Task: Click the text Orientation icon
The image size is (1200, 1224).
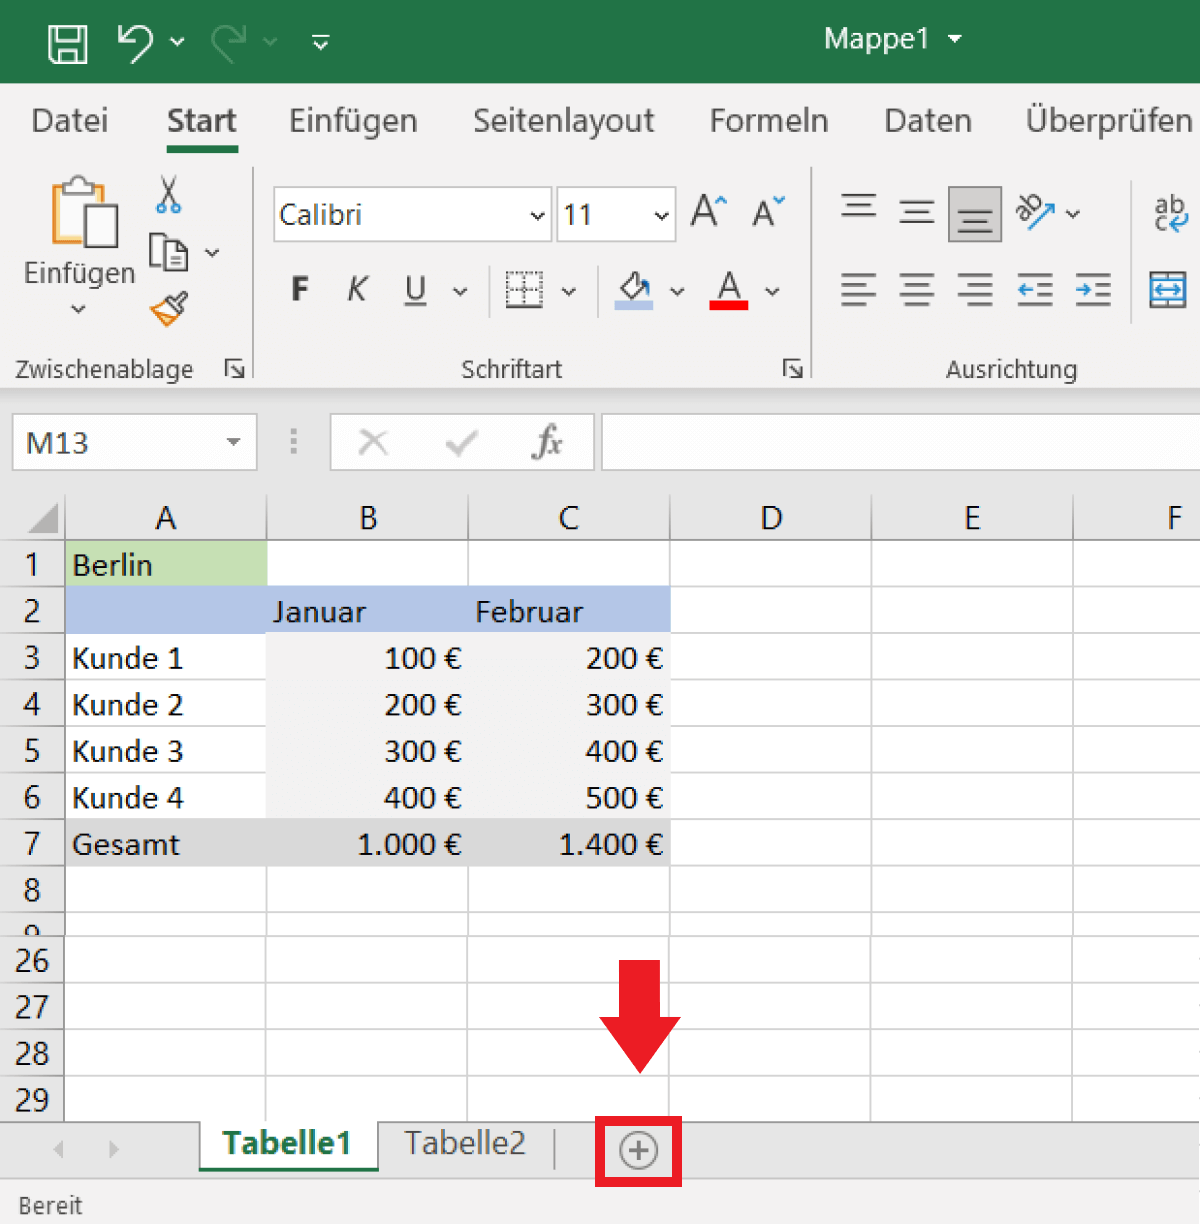Action: (1035, 211)
